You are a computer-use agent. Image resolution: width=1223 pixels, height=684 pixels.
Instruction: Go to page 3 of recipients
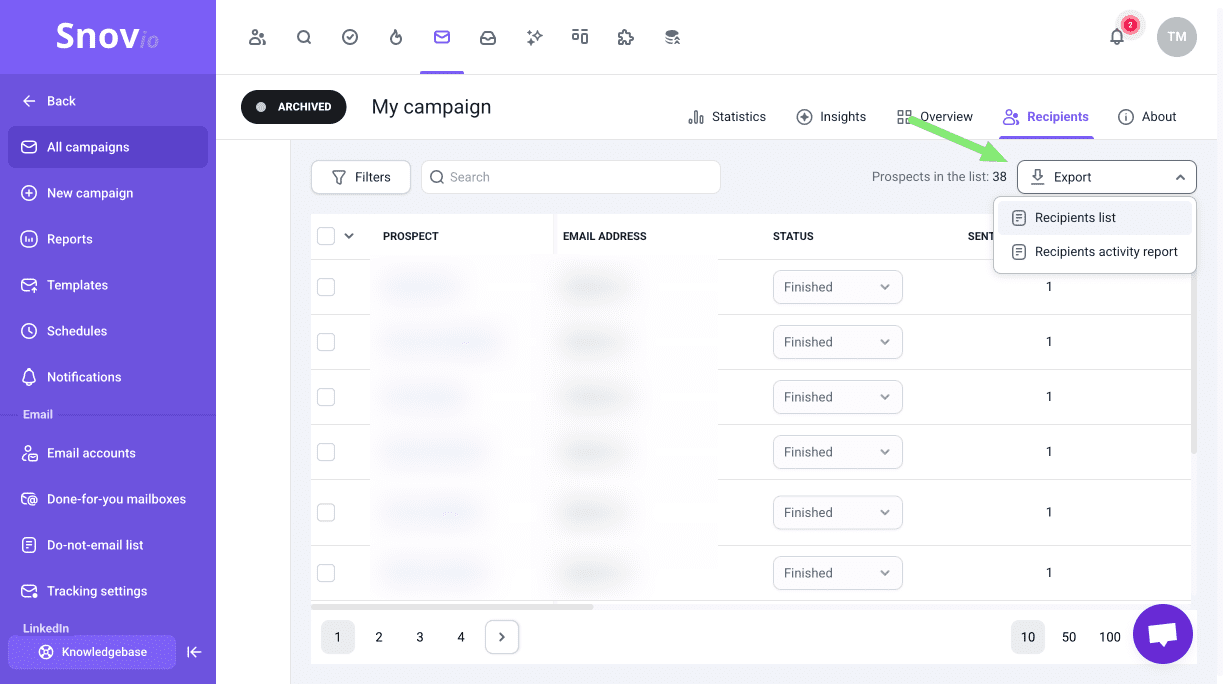click(x=420, y=637)
